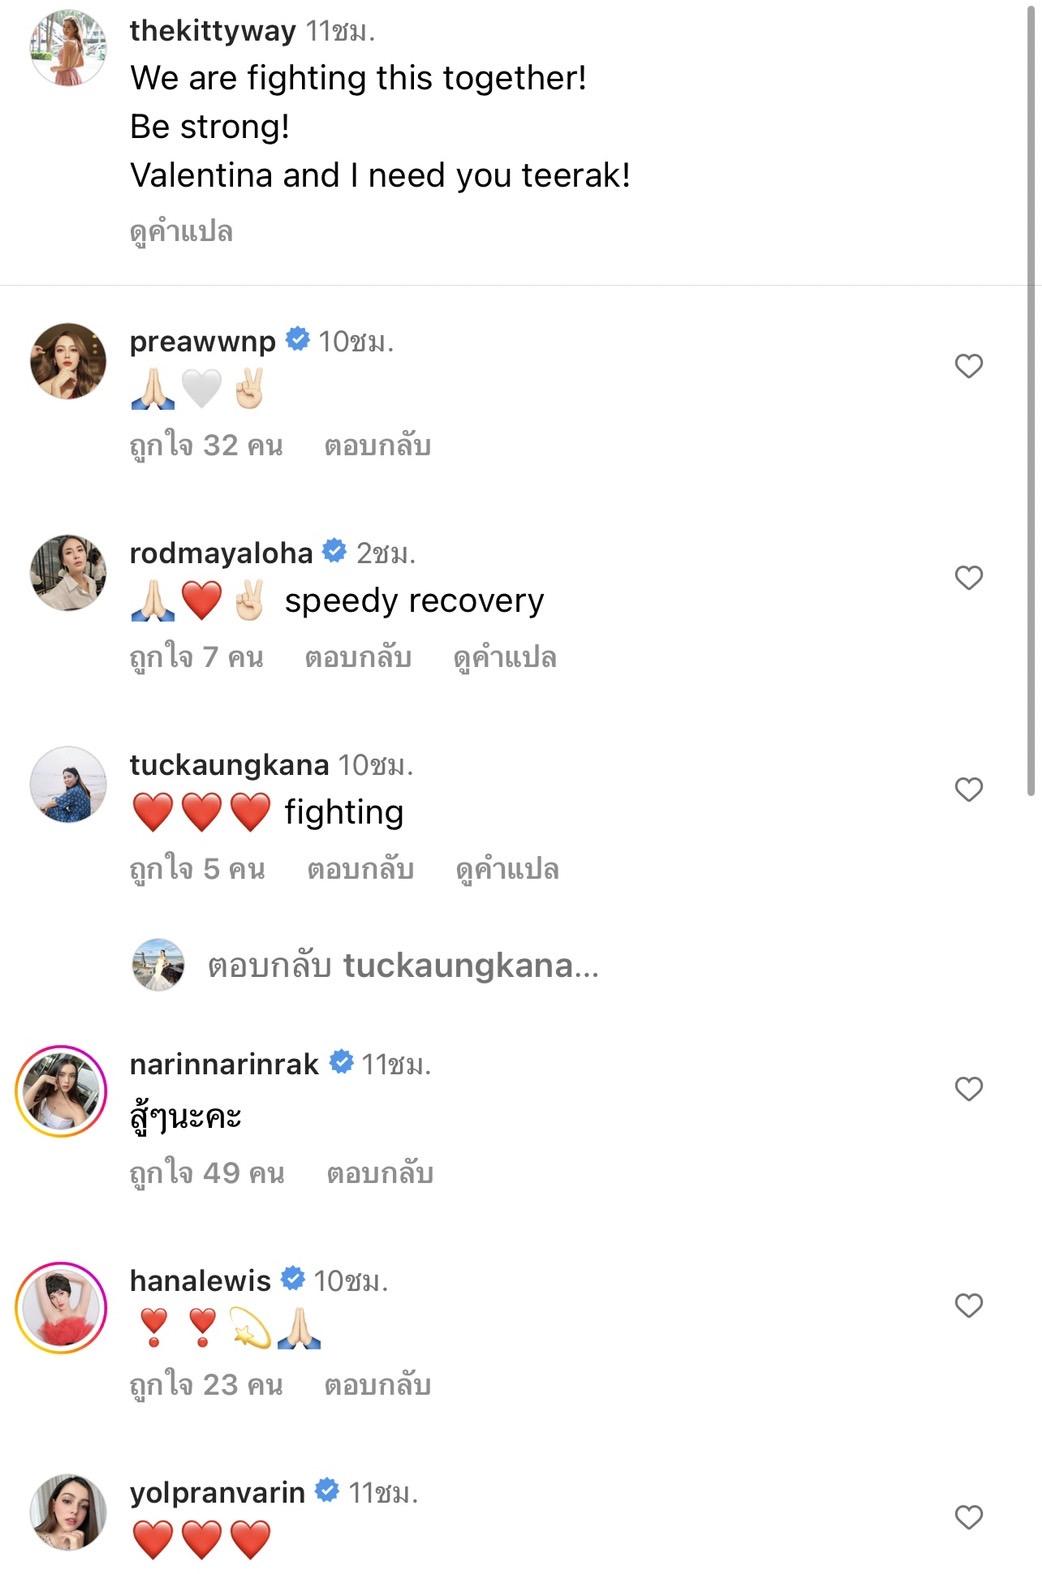
Task: Show translation of rodmayaloha's comment
Action: pyautogui.click(x=505, y=657)
